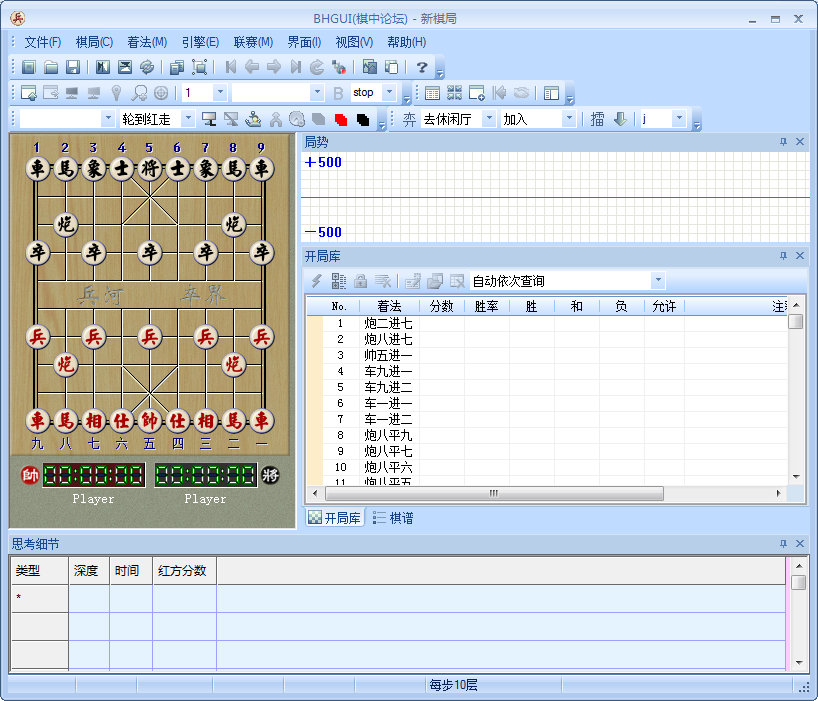Expand the 轮到红走 turn dropdown

click(x=188, y=119)
